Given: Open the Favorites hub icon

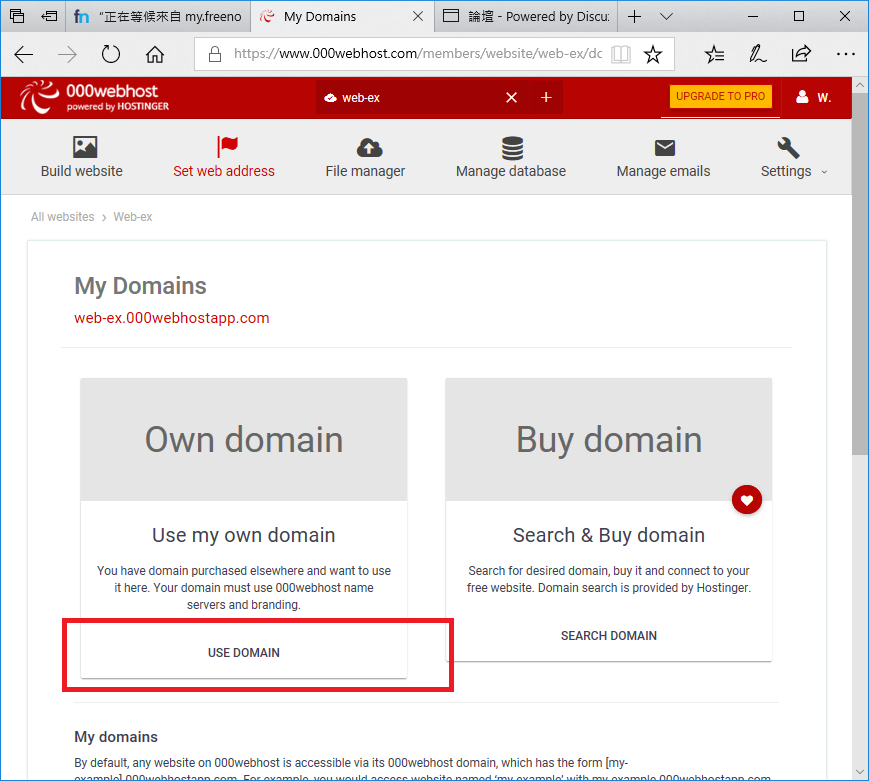Looking at the screenshot, I should [x=714, y=54].
